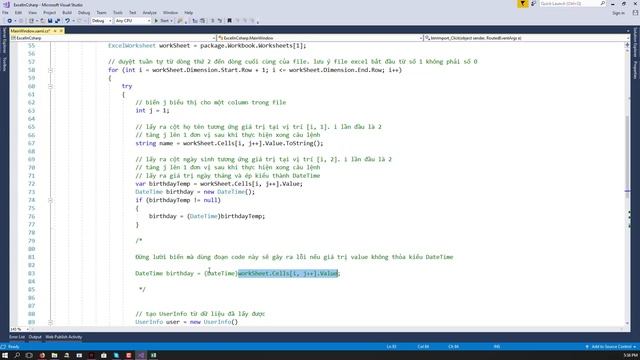640x360 pixels.
Task: Click the Undo toolbar icon
Action: [68, 20]
